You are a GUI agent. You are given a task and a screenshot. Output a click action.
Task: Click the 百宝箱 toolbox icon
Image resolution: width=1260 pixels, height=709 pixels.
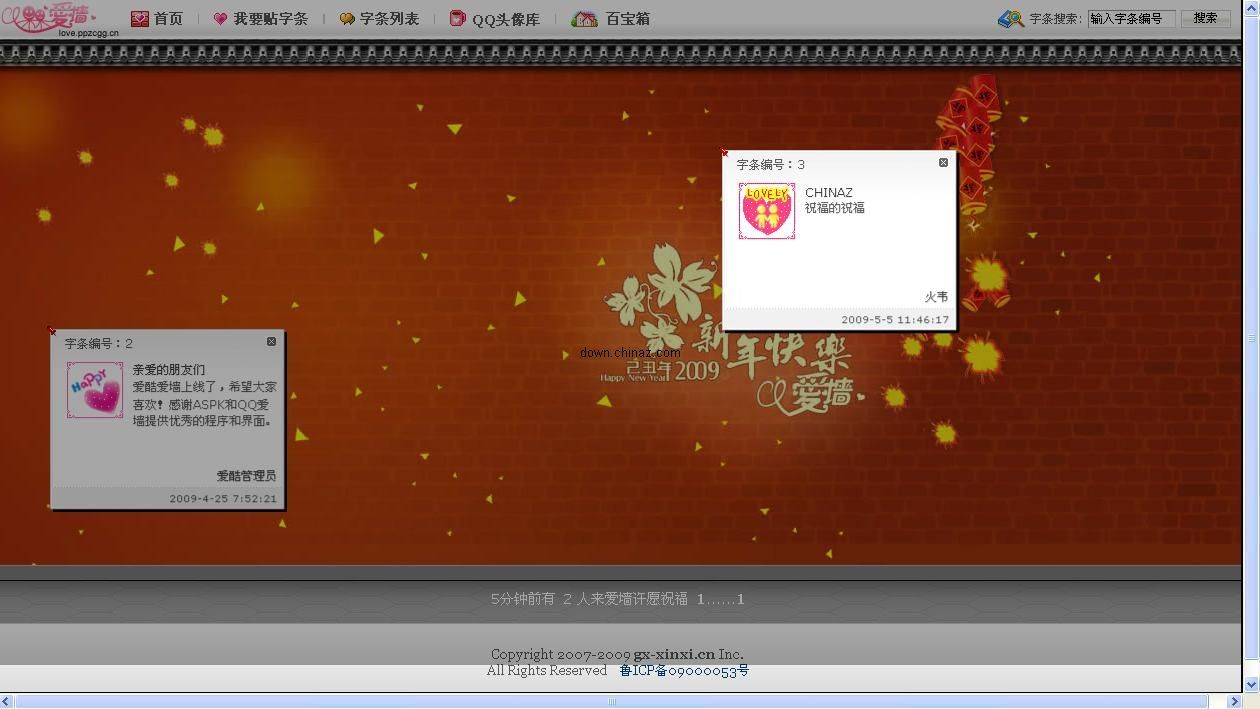[x=584, y=19]
